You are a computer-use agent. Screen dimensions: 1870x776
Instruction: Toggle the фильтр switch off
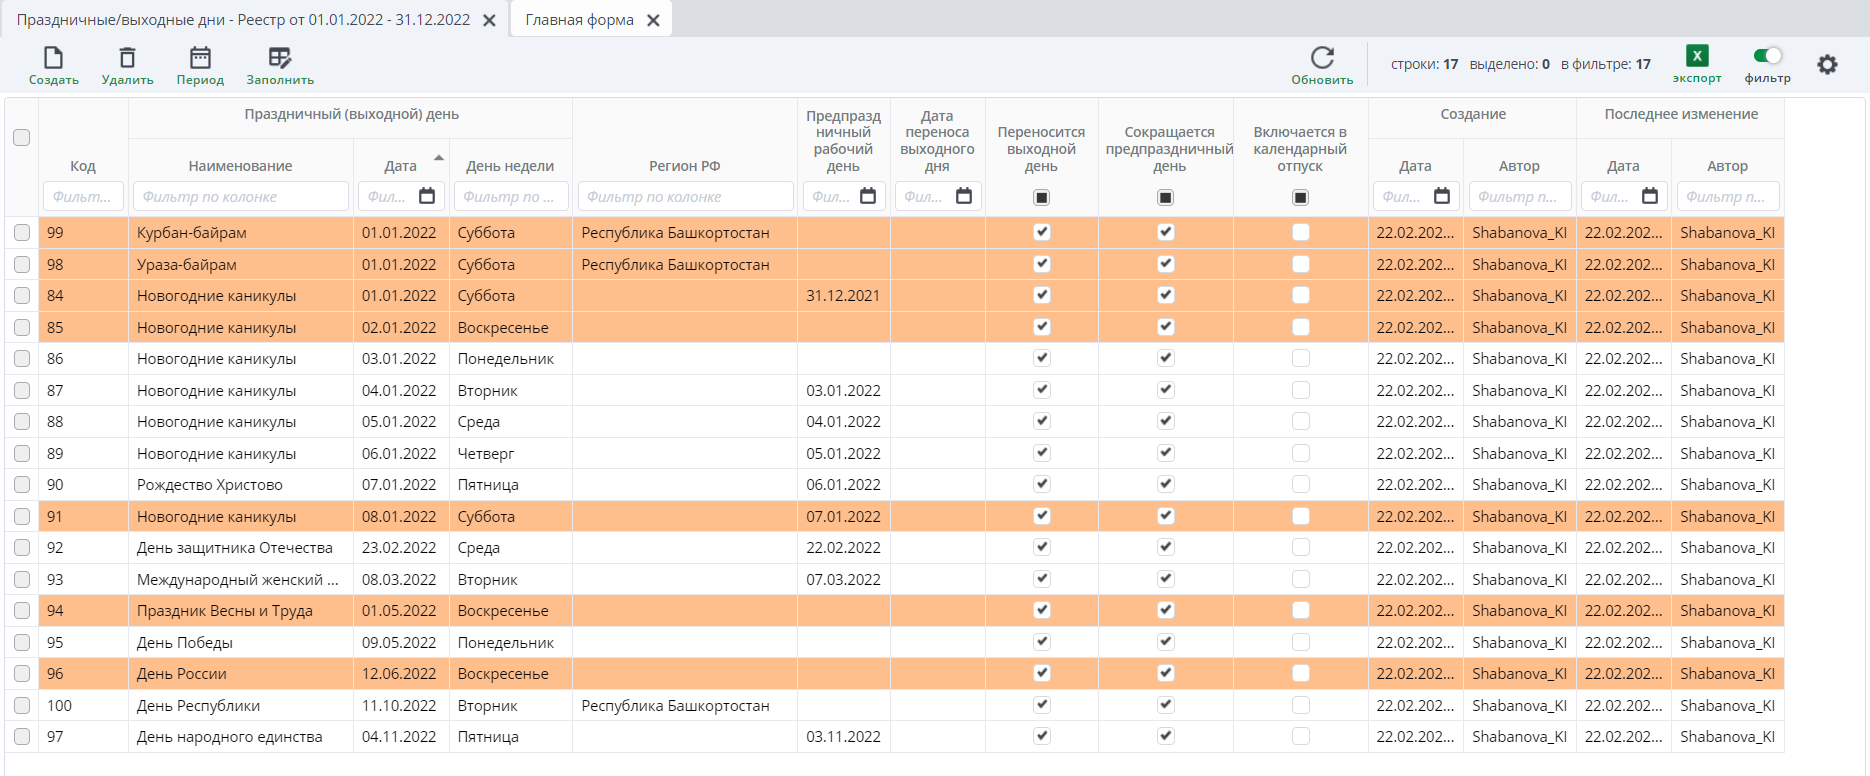[1767, 56]
